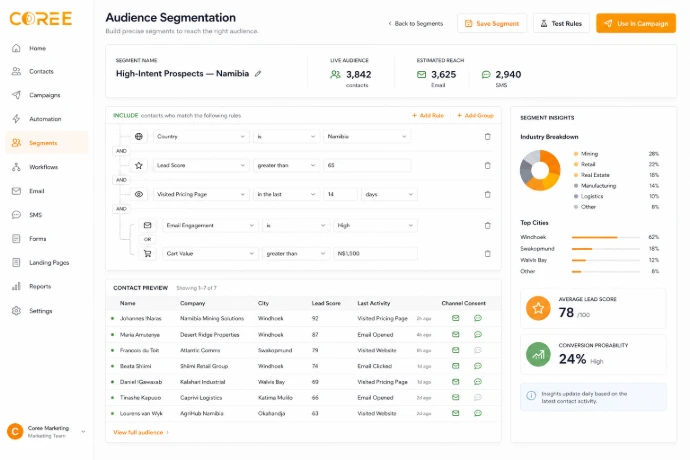Open Landing Pages in sidebar
The height and width of the screenshot is (460, 690).
pyautogui.click(x=47, y=262)
